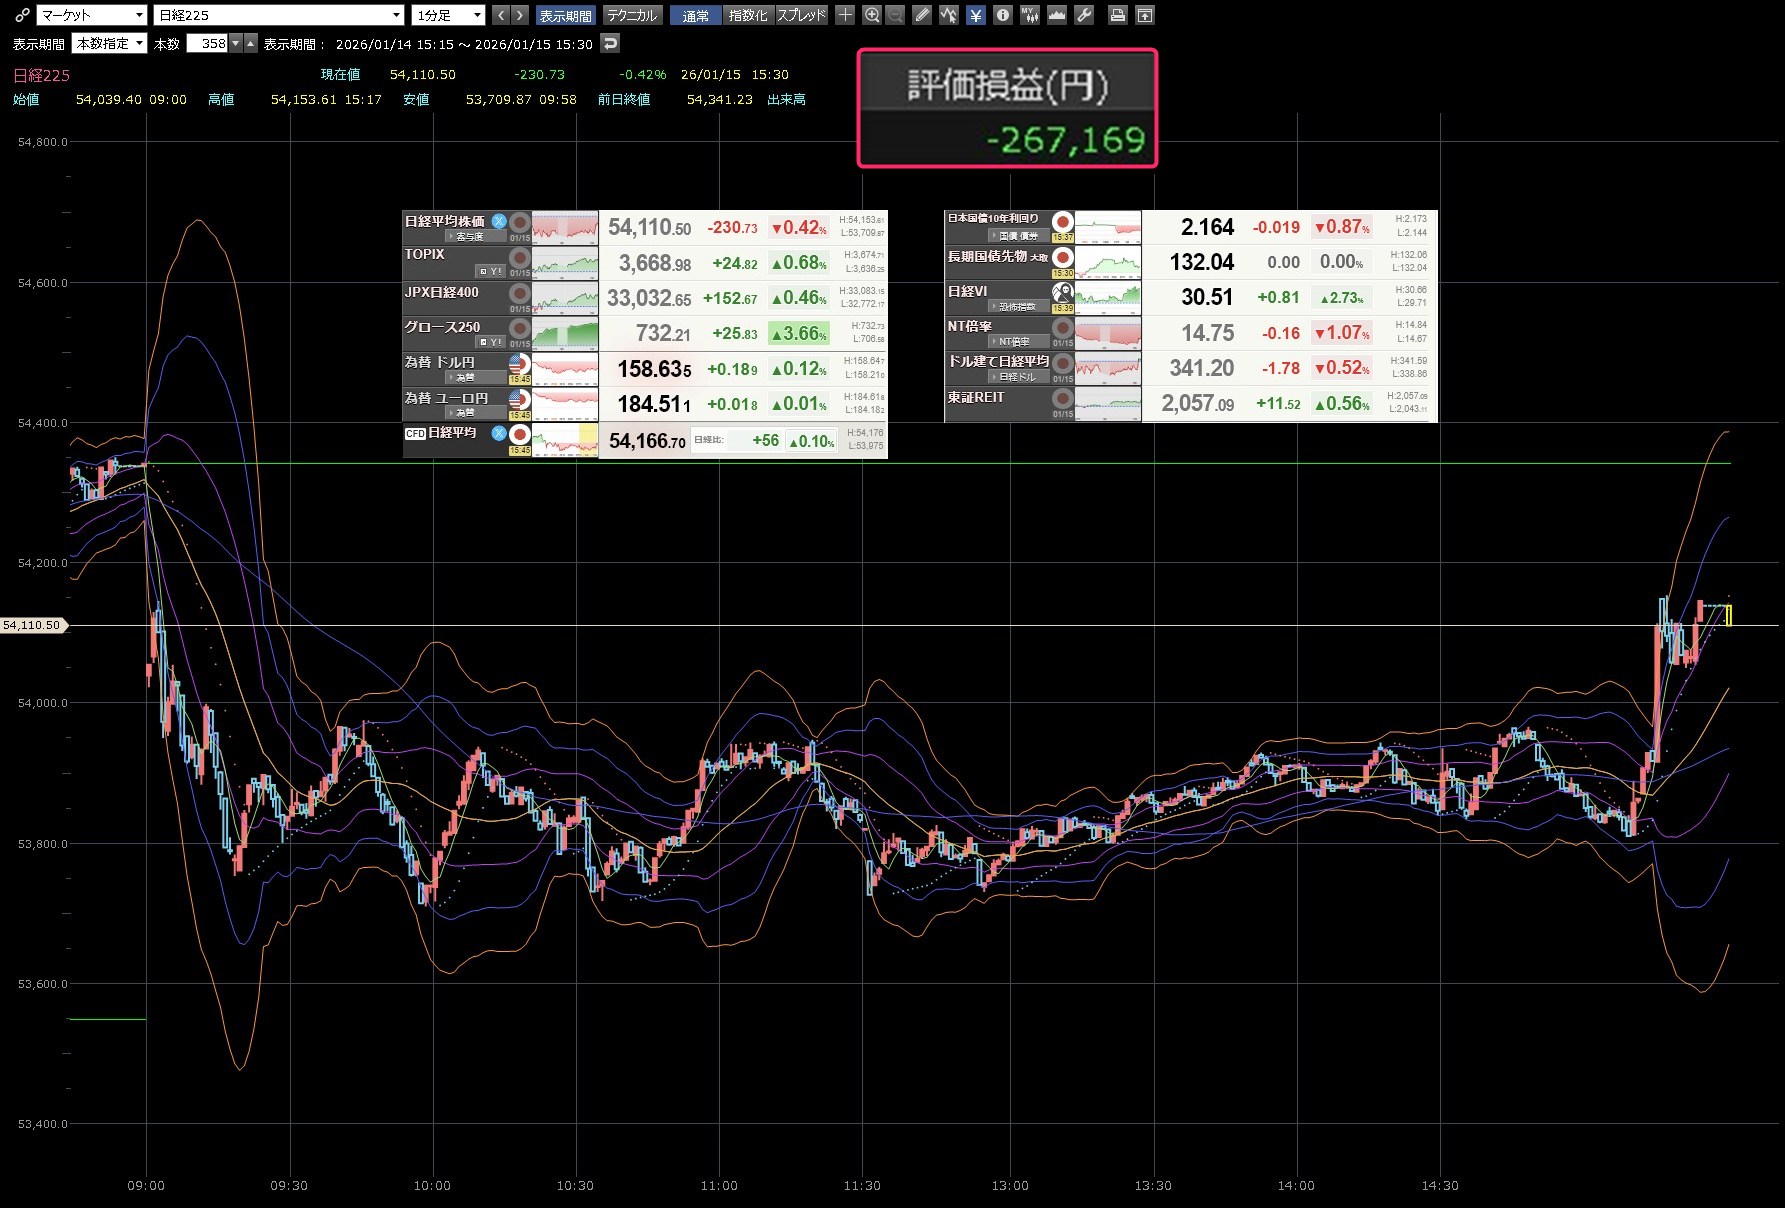Click the print chart icon
Viewport: 1785px width, 1208px height.
(1118, 15)
